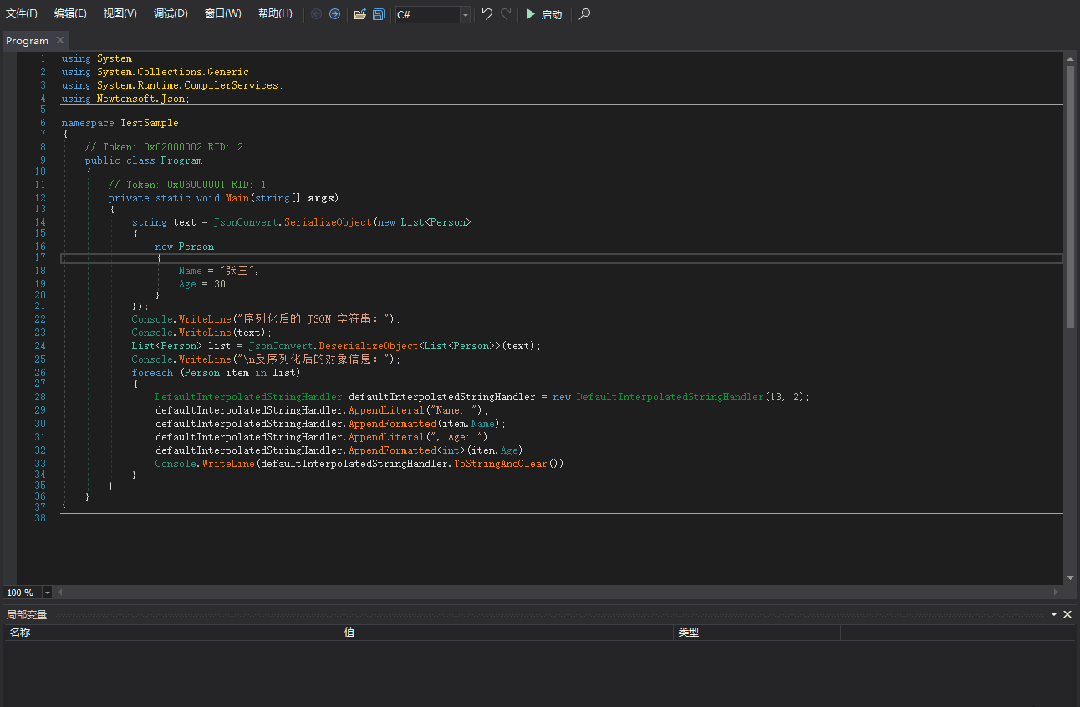Screen dimensions: 1080x707
Task: Click the 名称 column header
Action: [20, 632]
